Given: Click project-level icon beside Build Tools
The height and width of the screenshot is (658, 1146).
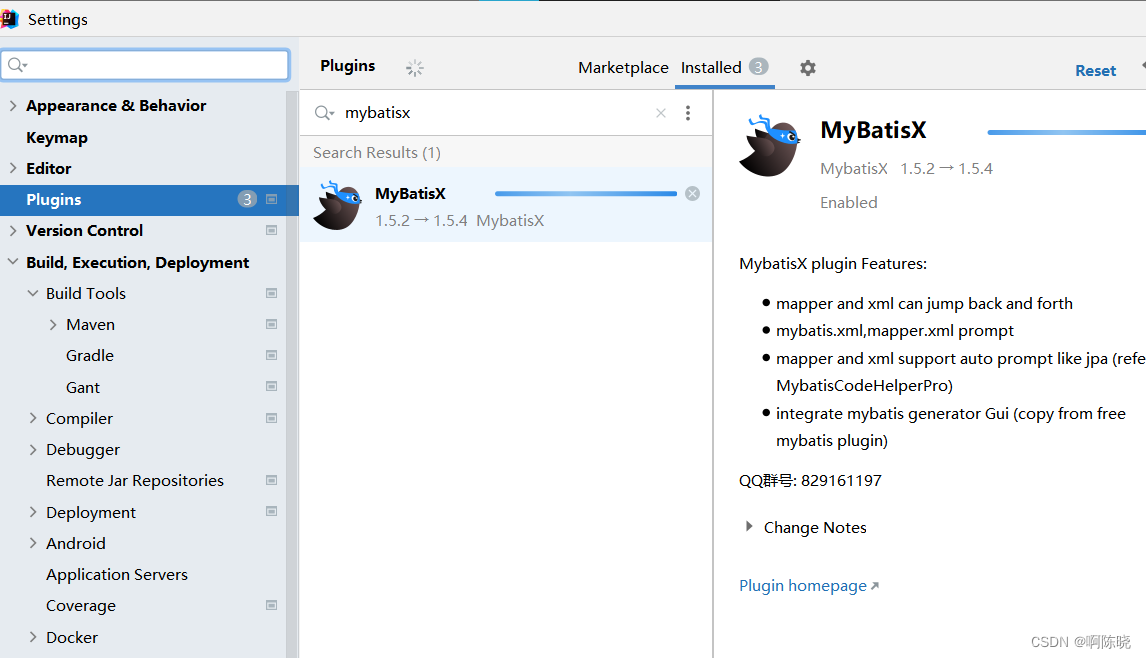Looking at the screenshot, I should pyautogui.click(x=271, y=293).
